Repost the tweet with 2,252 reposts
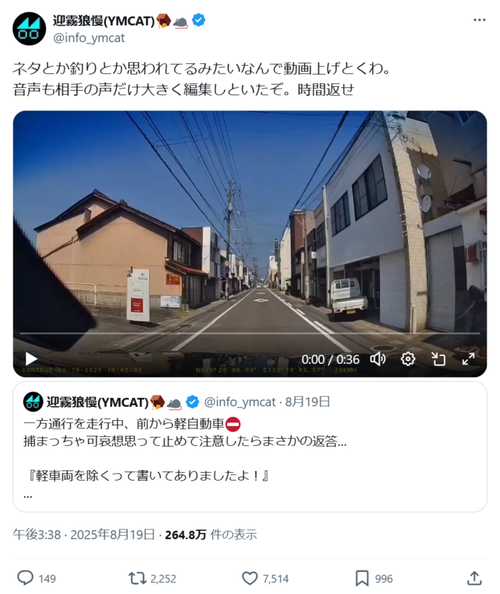The width and height of the screenshot is (500, 594). (137, 578)
